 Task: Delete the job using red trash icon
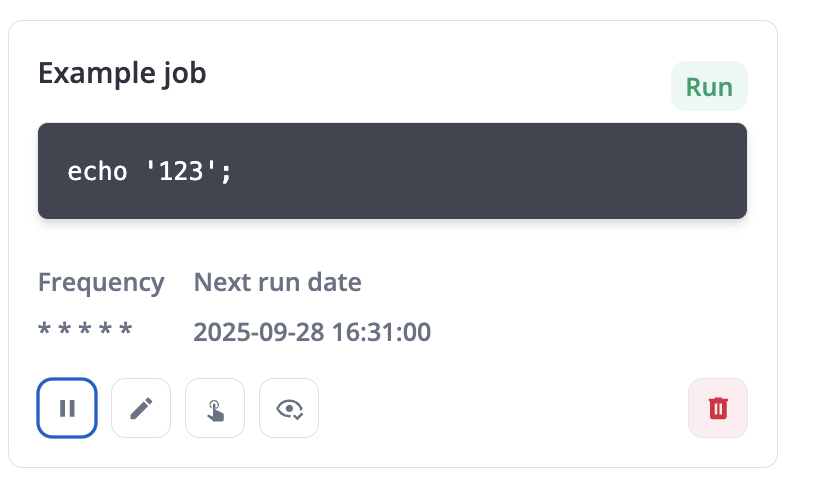pos(718,408)
